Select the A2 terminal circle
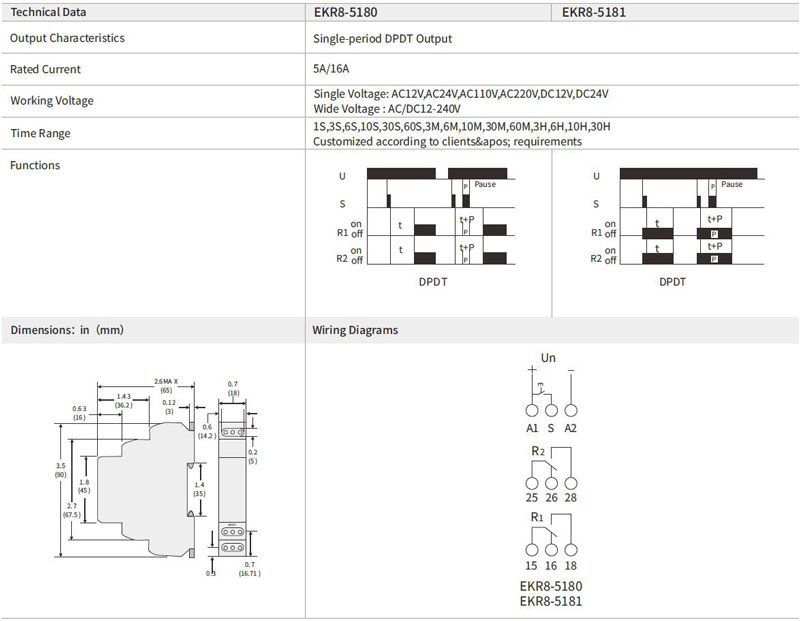This screenshot has height=621, width=800. 571,410
